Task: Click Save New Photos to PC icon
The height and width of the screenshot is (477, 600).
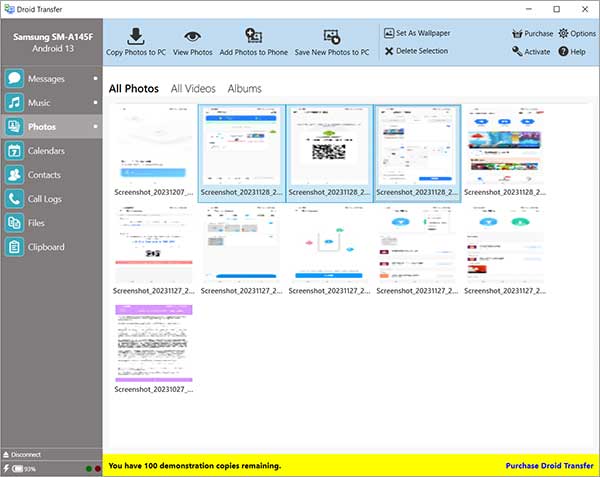Action: click(x=331, y=36)
